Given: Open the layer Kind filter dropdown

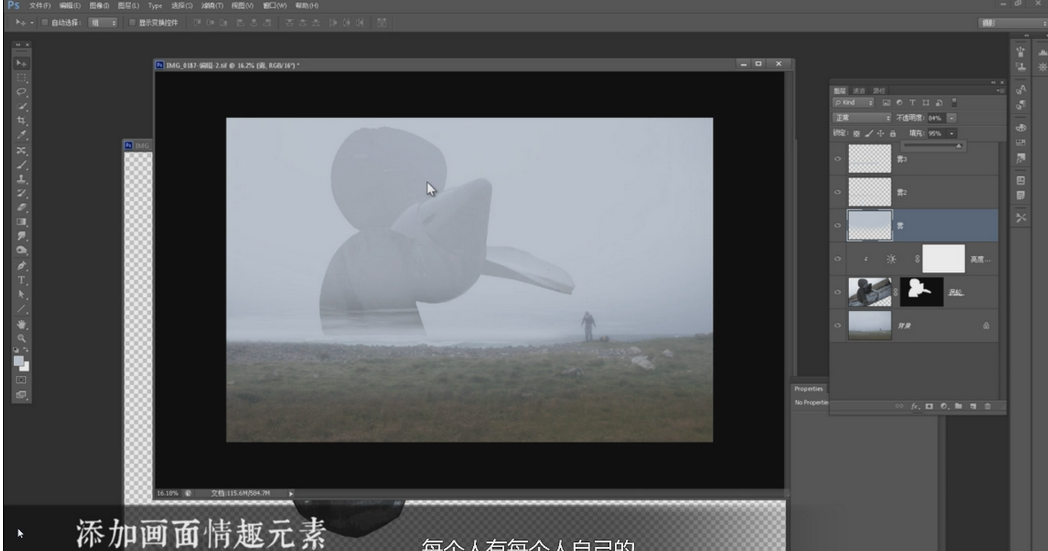Looking at the screenshot, I should click(854, 102).
